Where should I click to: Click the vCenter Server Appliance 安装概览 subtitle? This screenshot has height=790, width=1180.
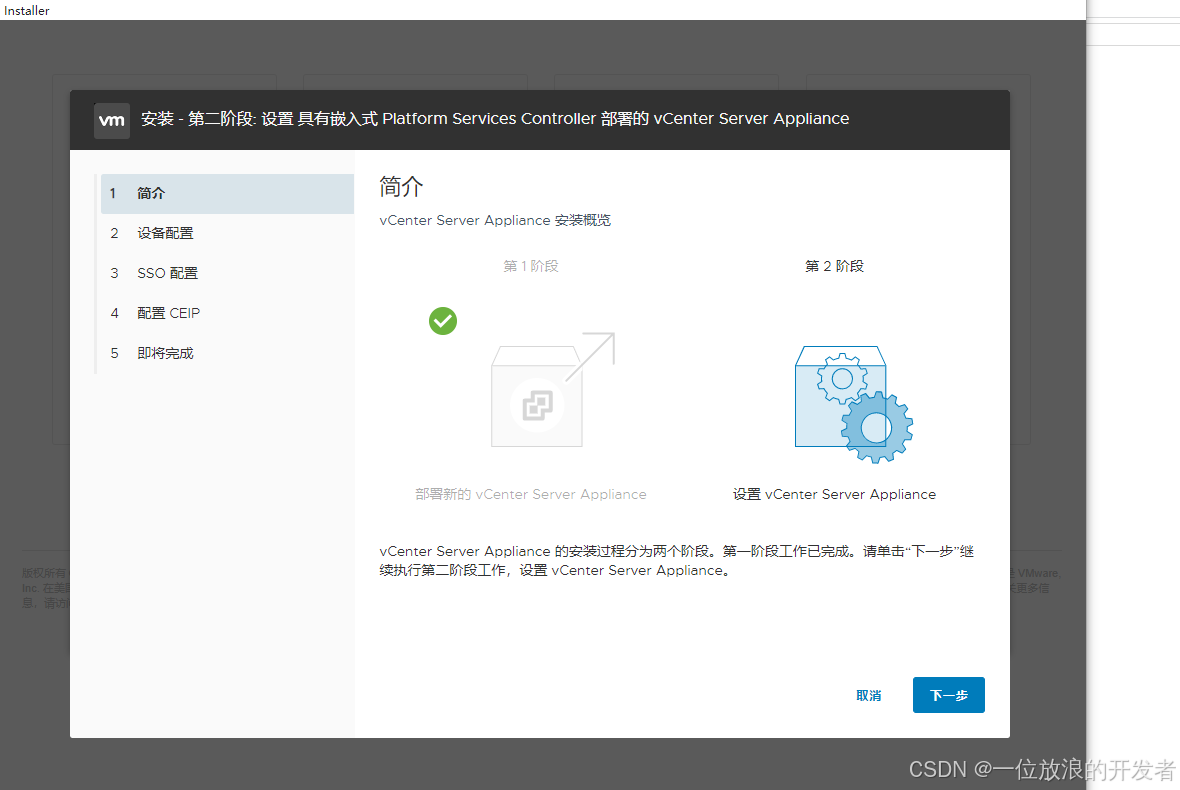click(x=494, y=220)
